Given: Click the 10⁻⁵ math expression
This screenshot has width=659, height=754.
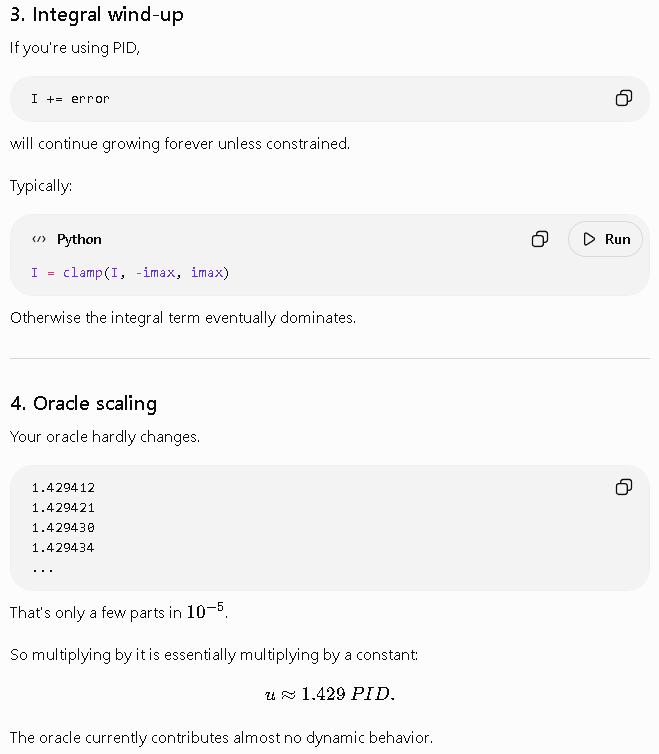Looking at the screenshot, I should tap(205, 610).
